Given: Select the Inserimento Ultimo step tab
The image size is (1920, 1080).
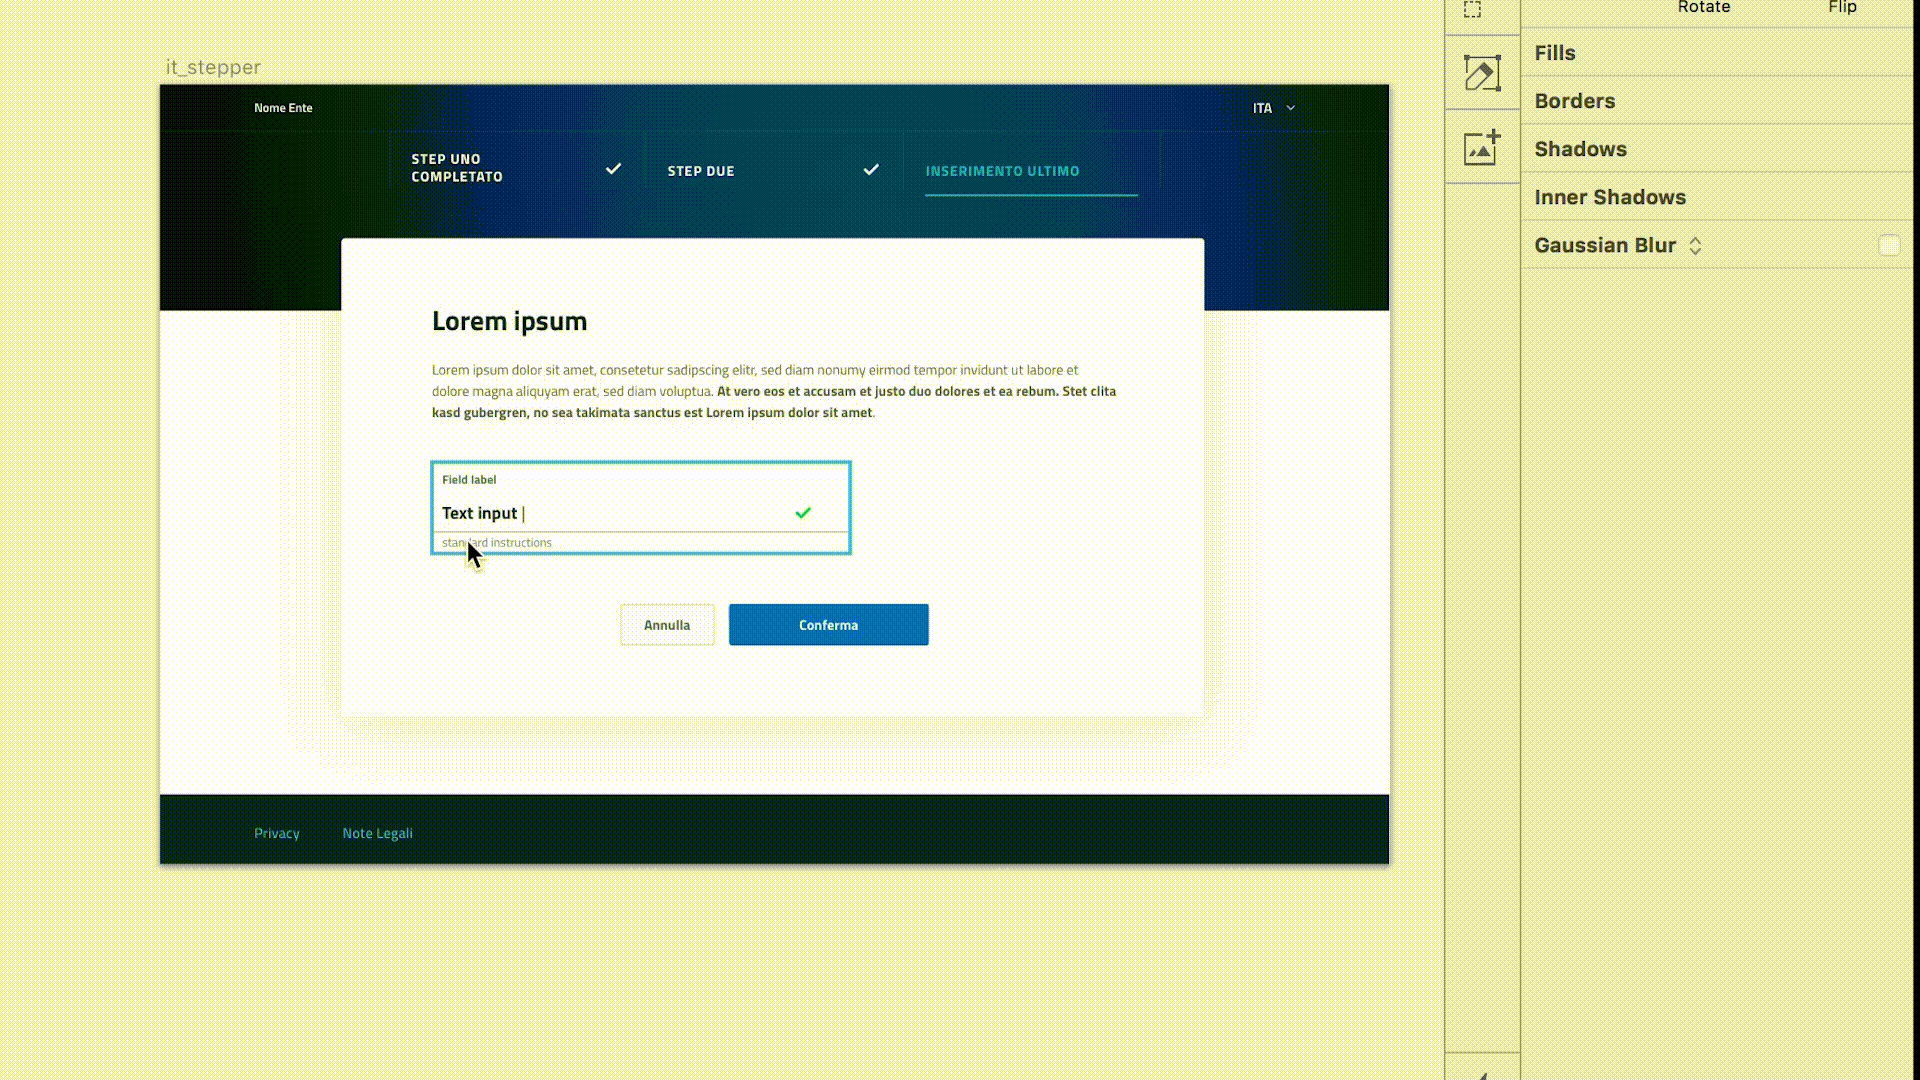Looking at the screenshot, I should pos(1002,171).
